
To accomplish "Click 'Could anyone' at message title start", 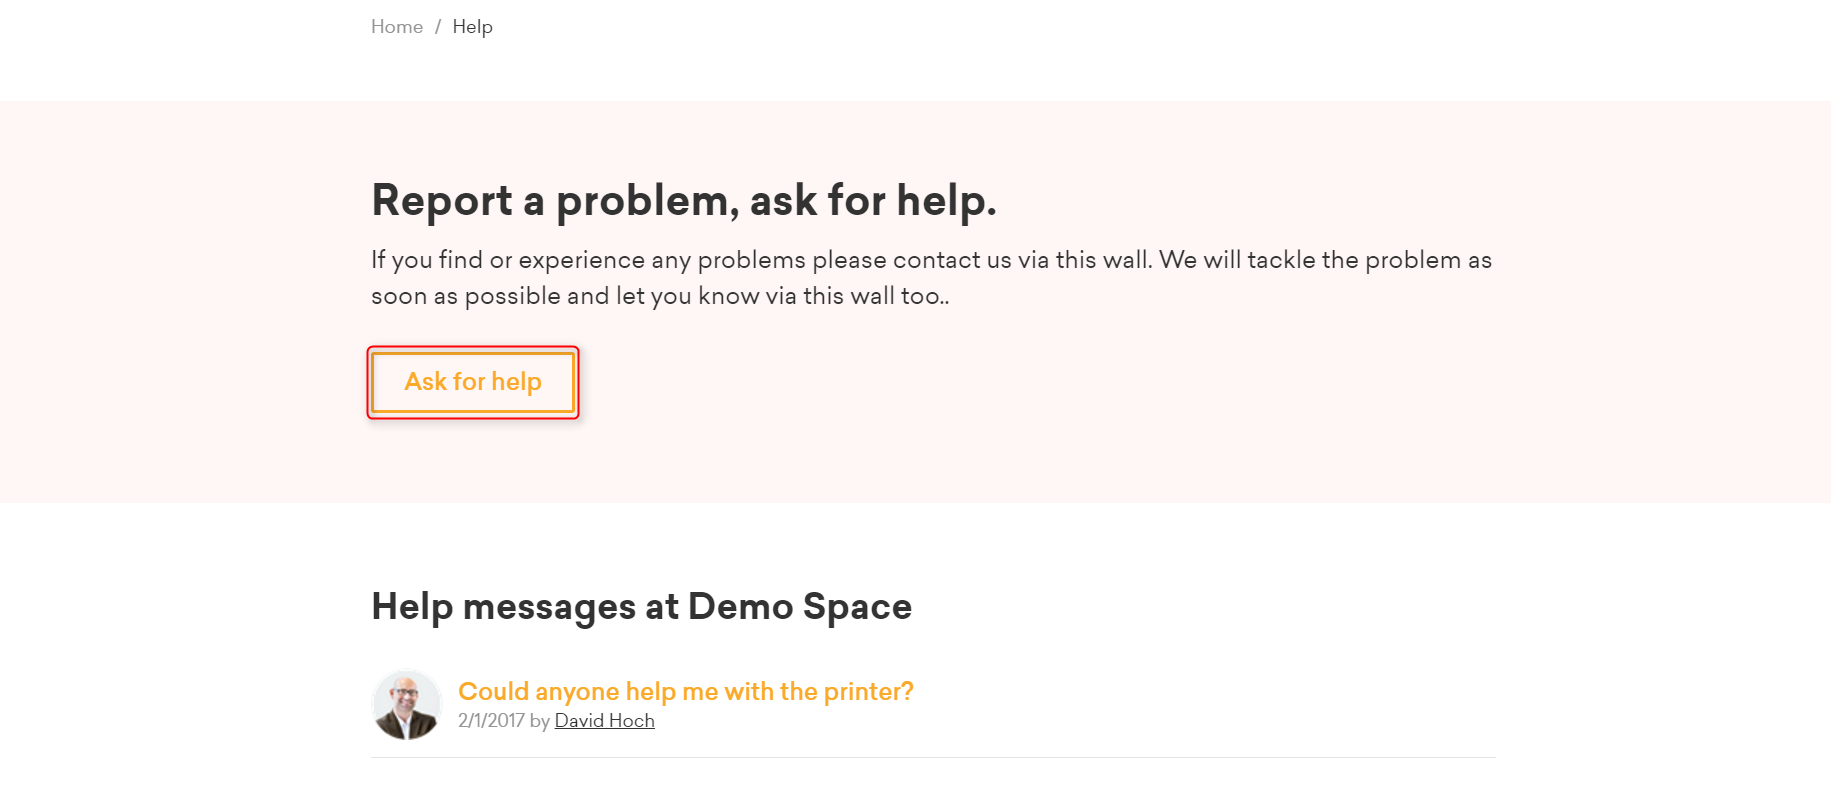I will point(539,691).
